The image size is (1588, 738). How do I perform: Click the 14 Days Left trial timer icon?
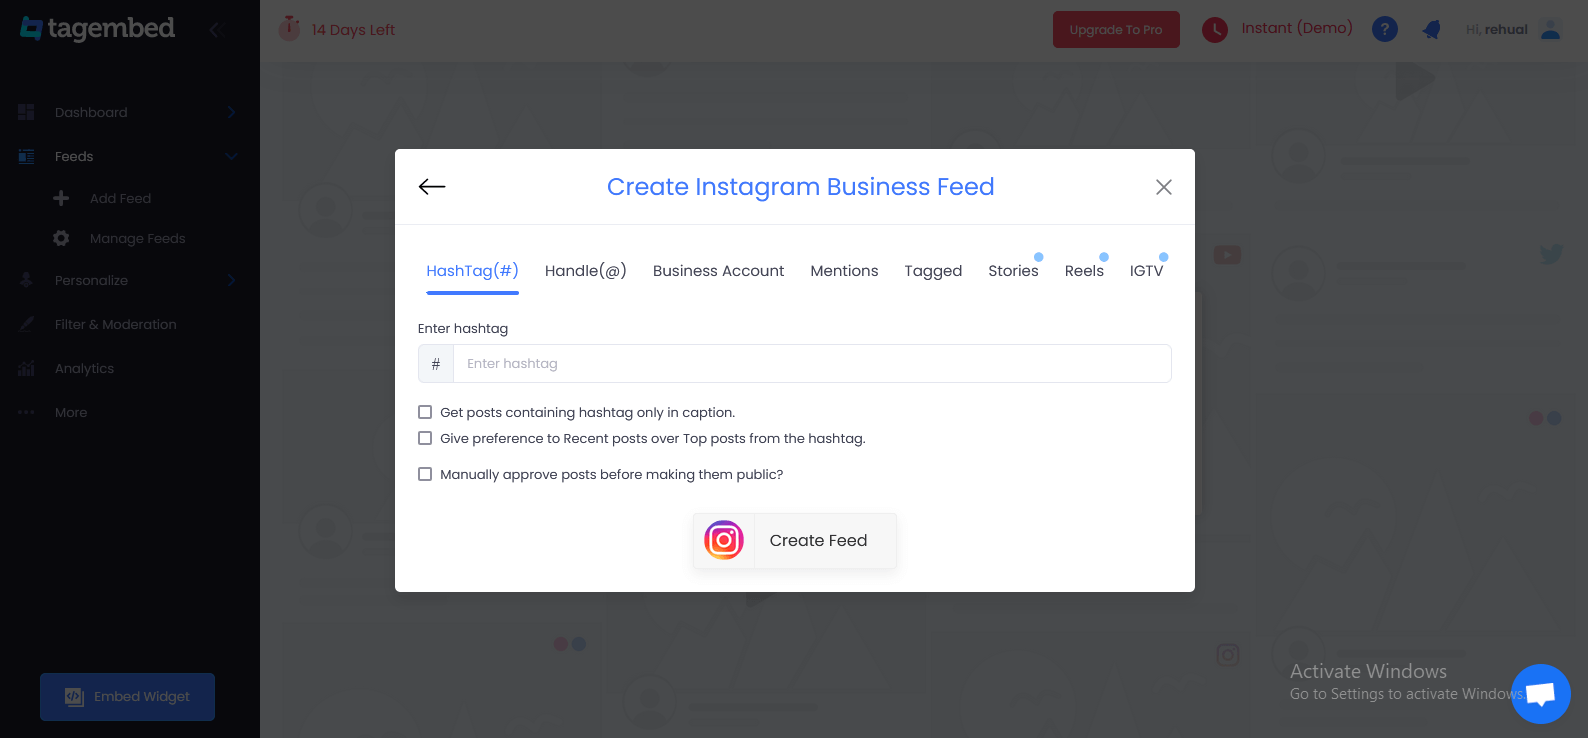(289, 28)
